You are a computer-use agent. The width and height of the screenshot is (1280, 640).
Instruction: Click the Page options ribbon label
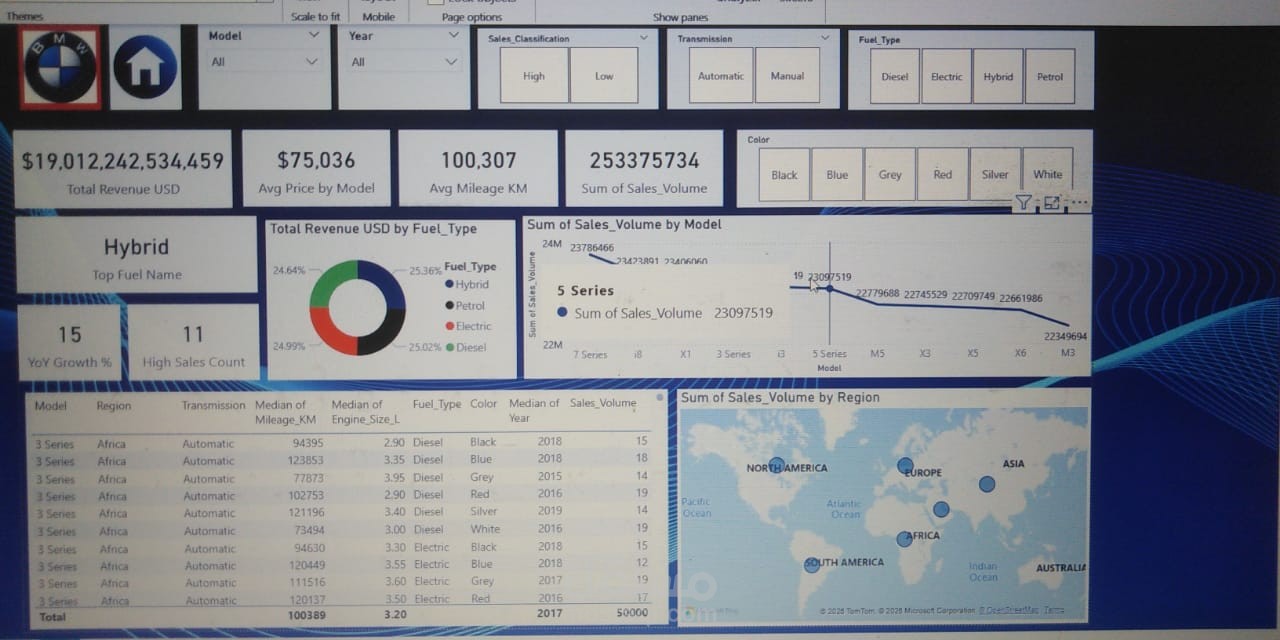472,17
